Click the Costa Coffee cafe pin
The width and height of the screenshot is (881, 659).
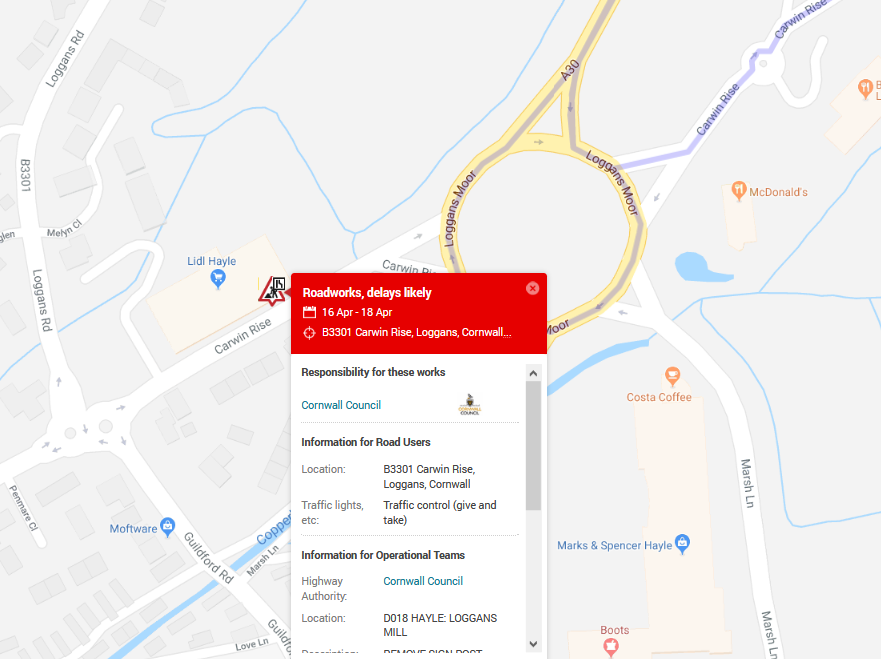pos(673,376)
